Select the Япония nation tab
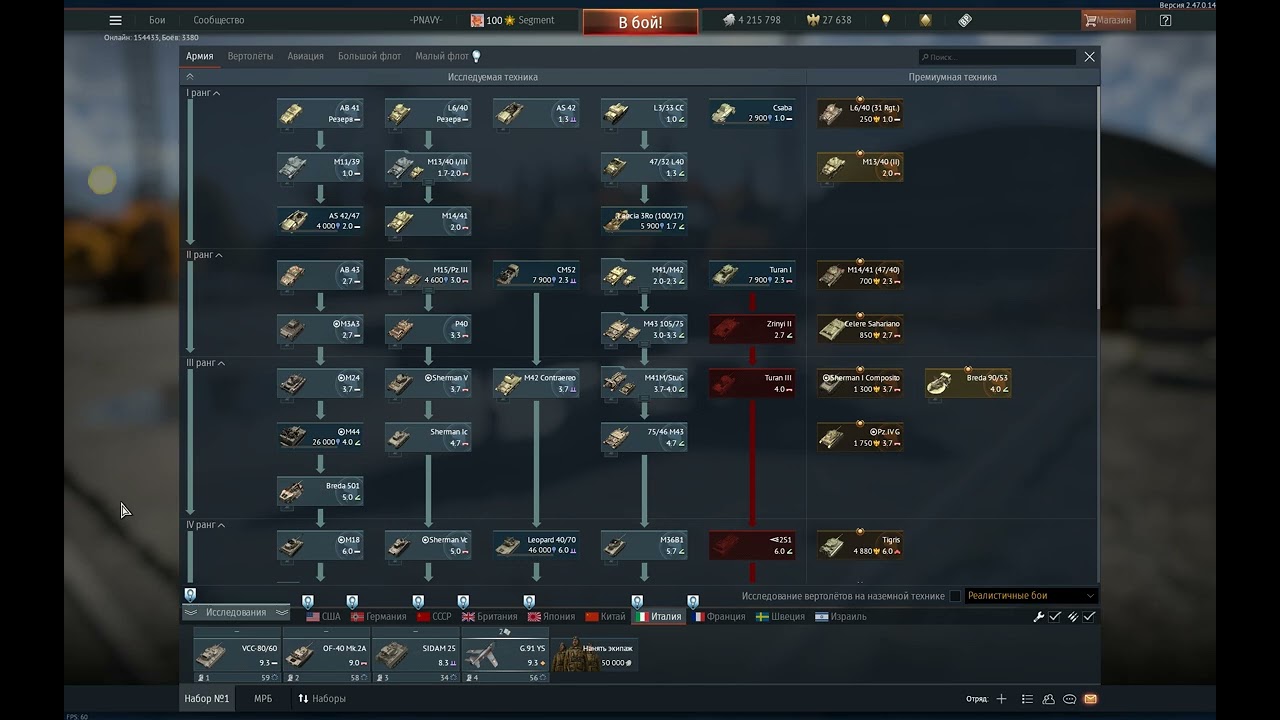1280x720 pixels. (551, 617)
